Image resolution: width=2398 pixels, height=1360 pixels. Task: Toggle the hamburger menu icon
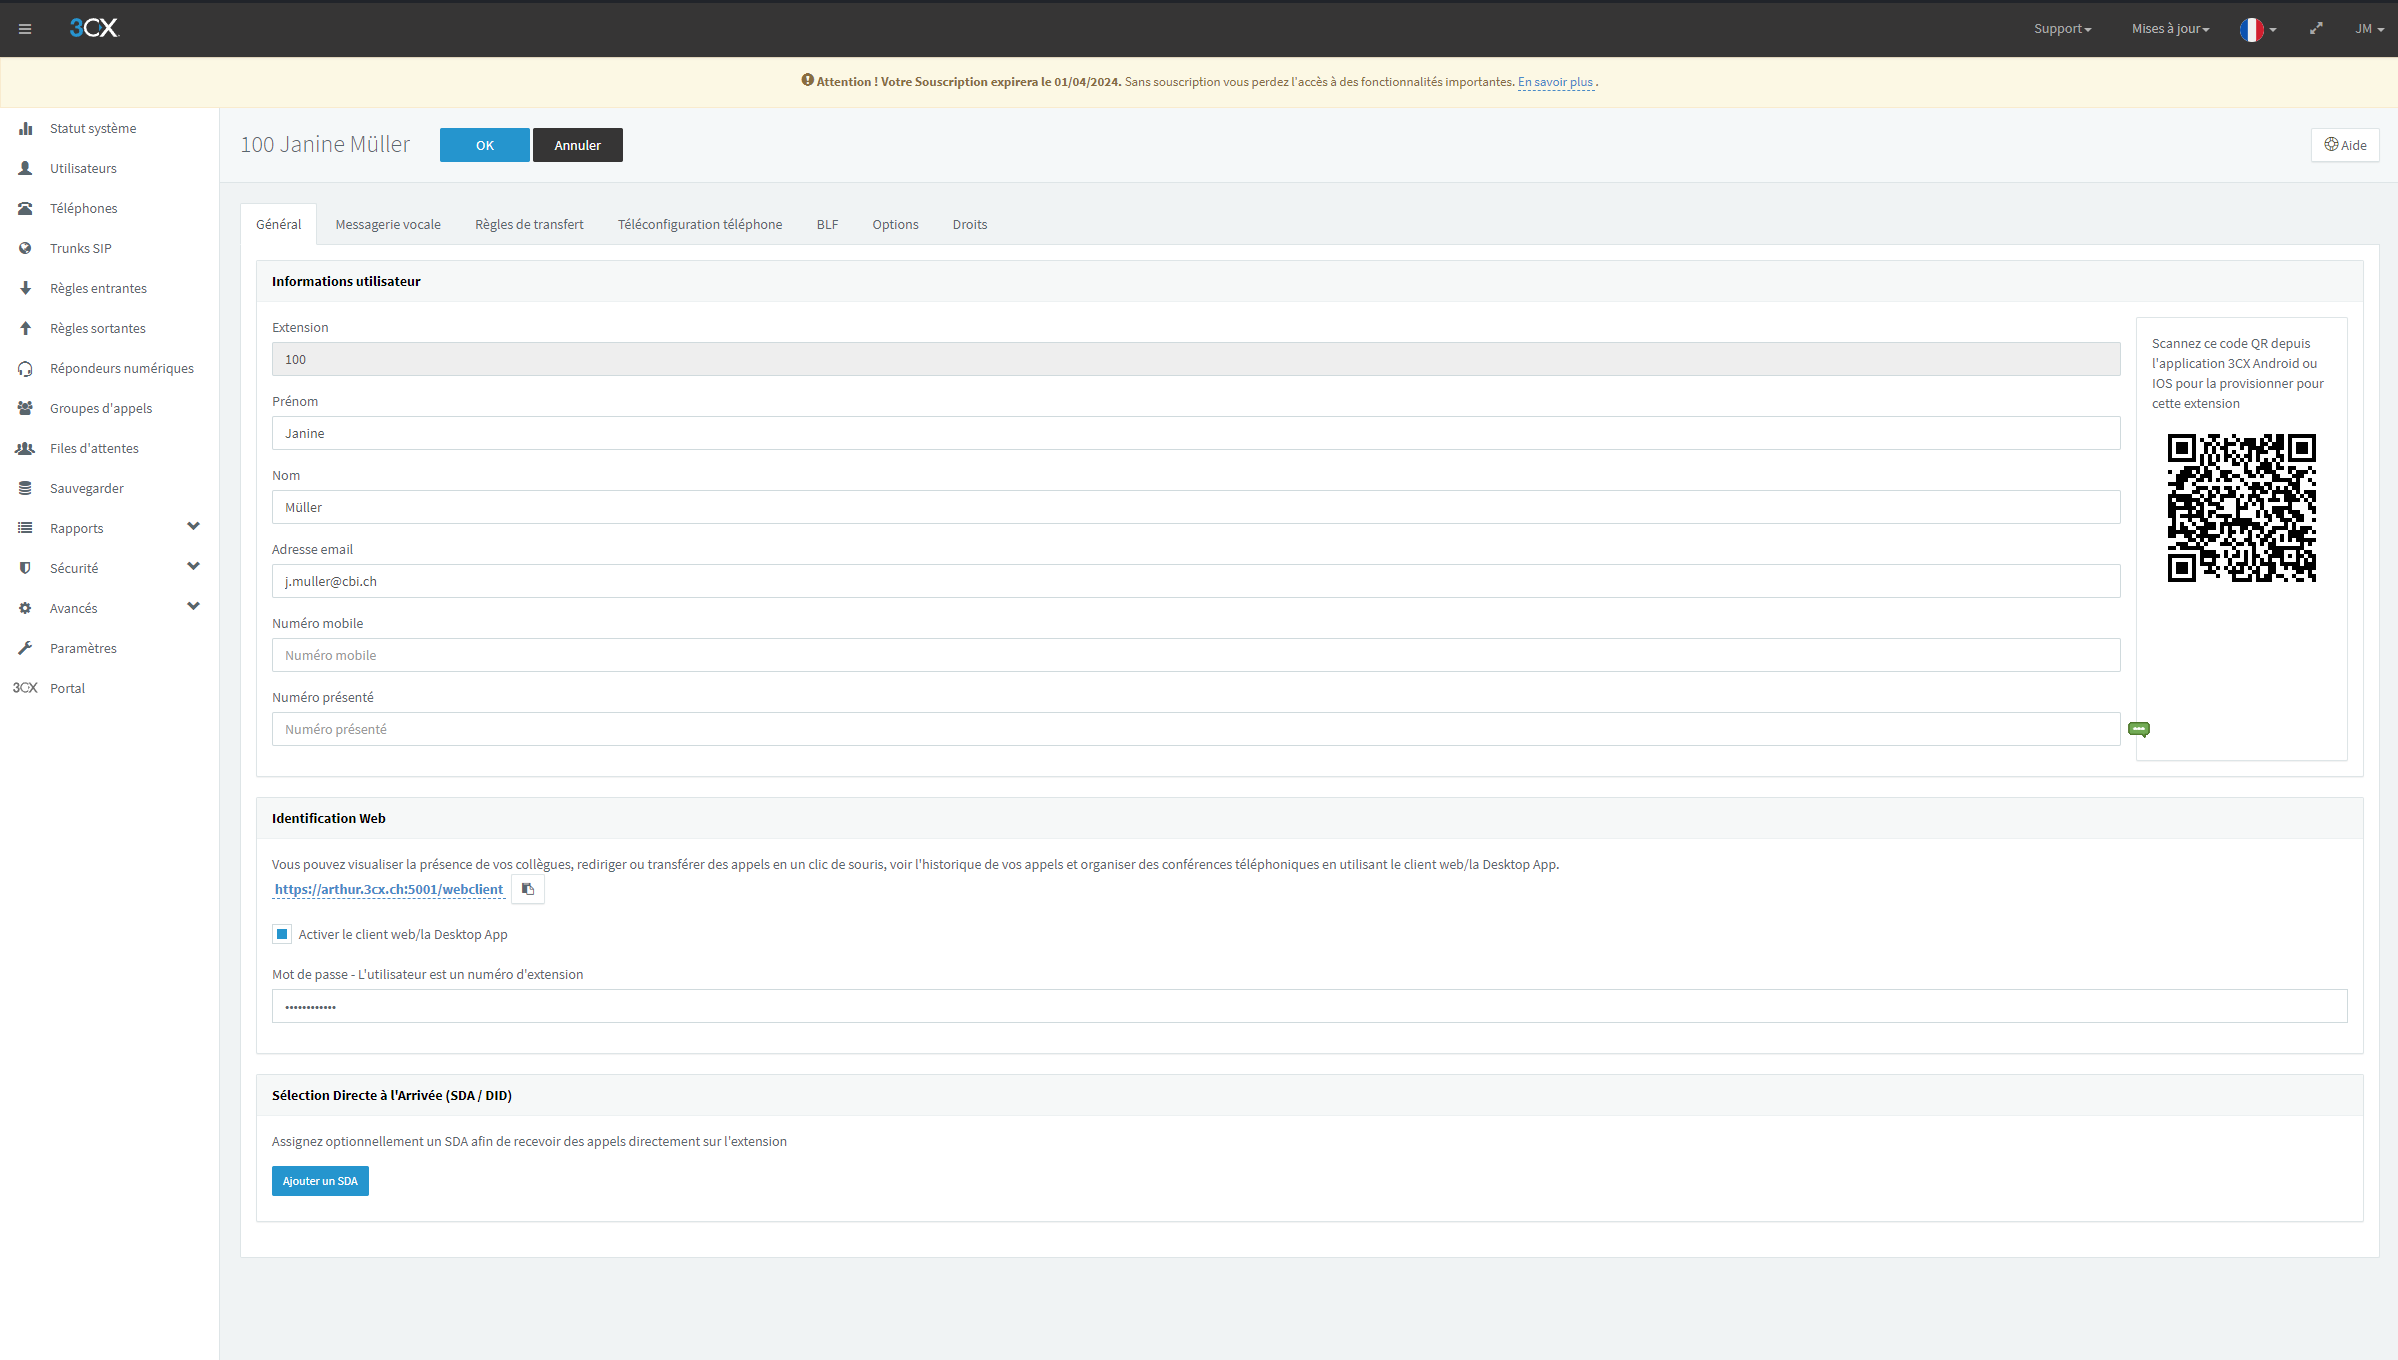[x=25, y=29]
